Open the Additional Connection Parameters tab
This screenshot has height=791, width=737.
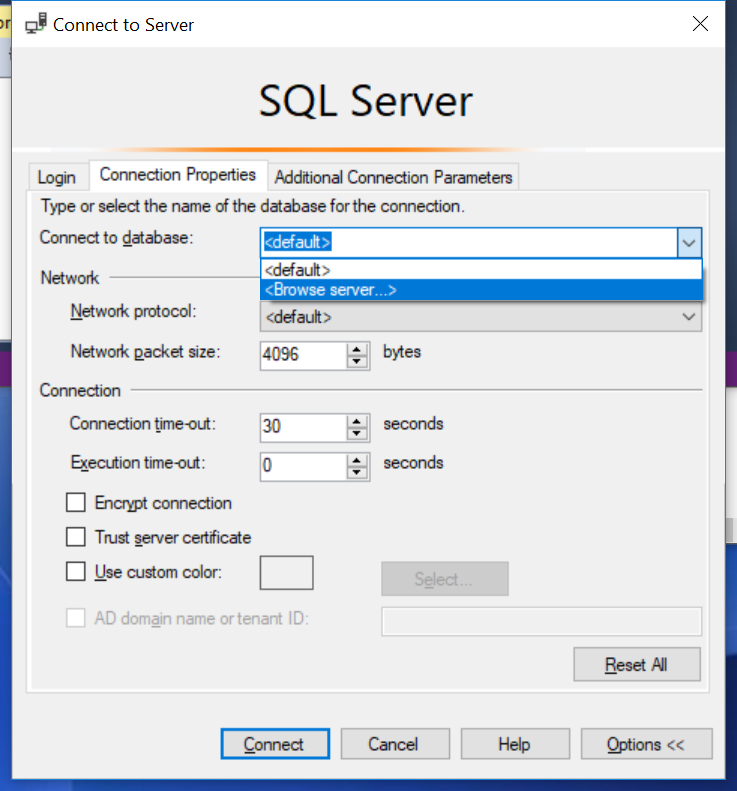coord(393,178)
